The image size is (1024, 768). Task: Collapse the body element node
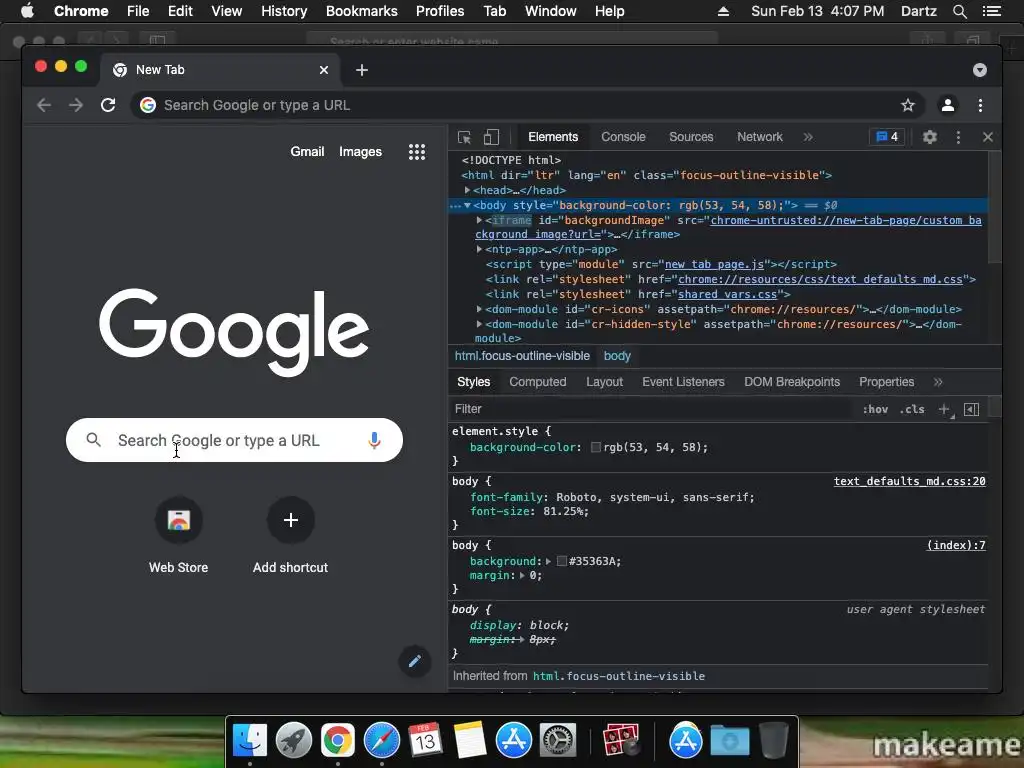pos(467,206)
